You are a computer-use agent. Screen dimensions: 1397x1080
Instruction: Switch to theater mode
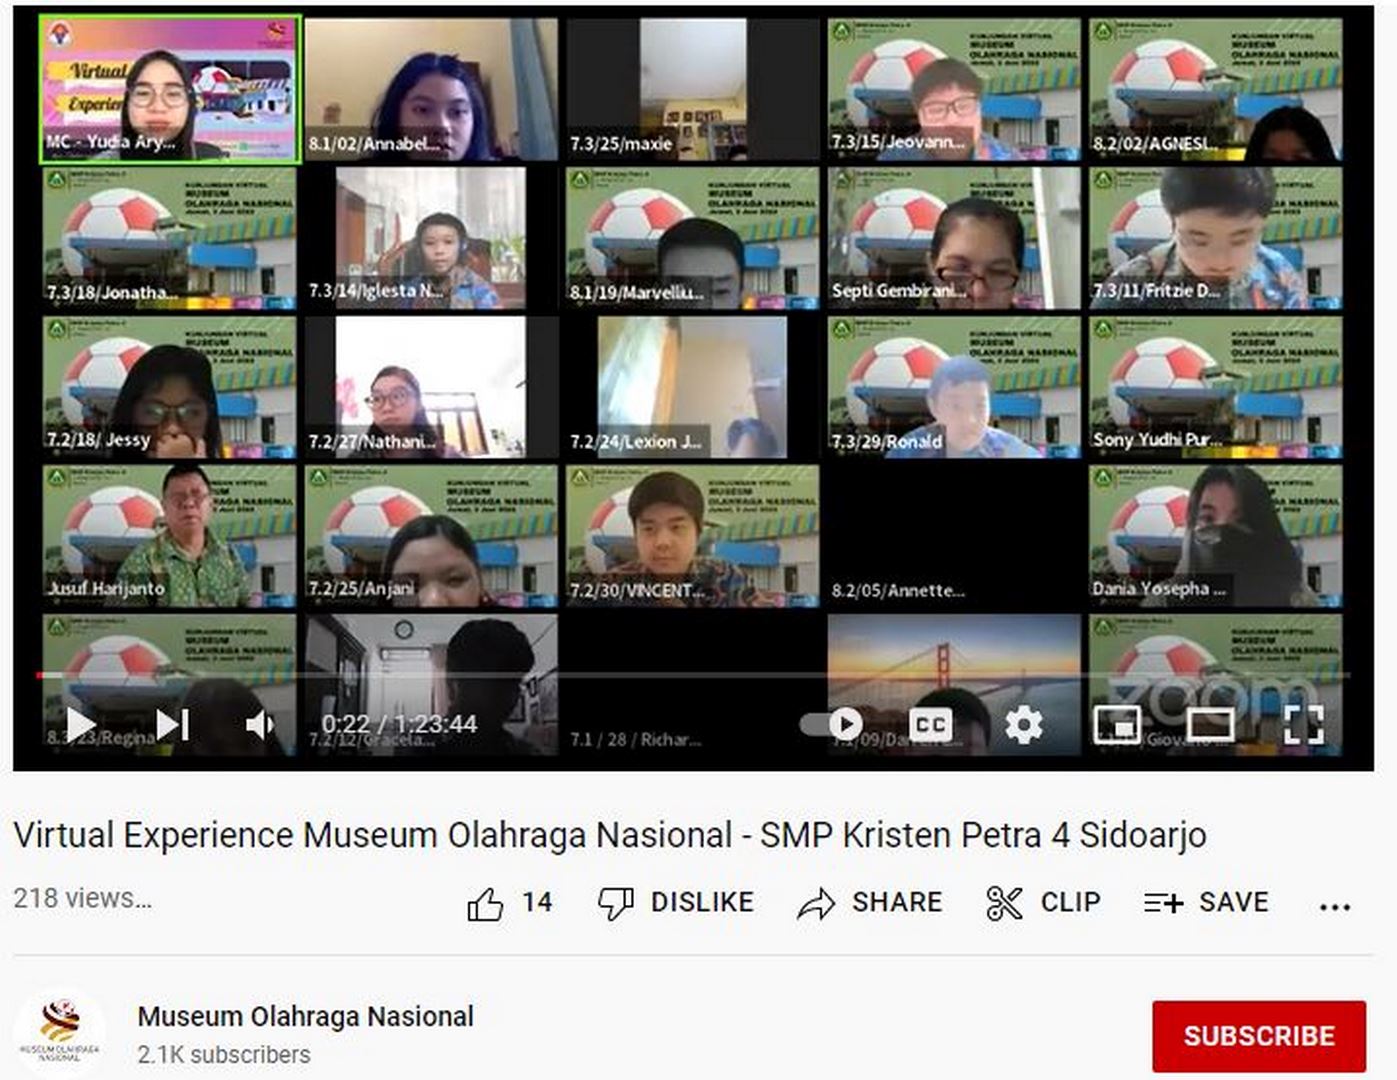[x=1210, y=724]
